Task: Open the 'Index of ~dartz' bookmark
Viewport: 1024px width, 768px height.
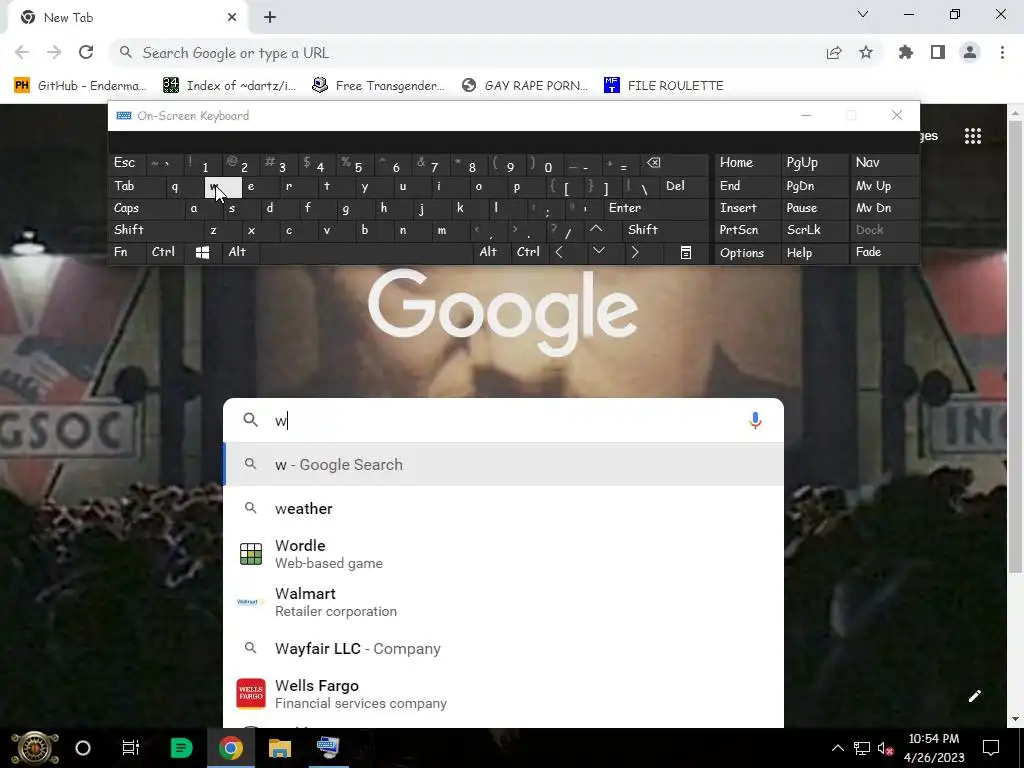Action: [x=230, y=86]
